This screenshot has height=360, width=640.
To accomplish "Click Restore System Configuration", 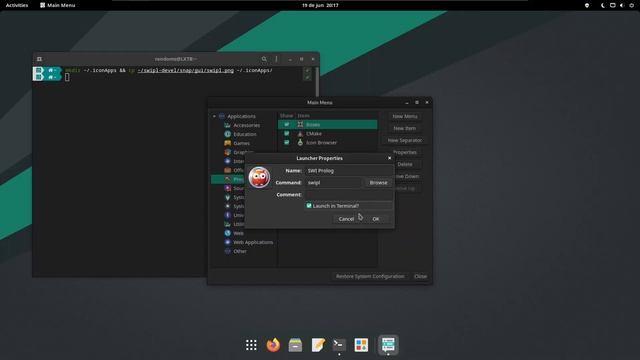I will 370,276.
